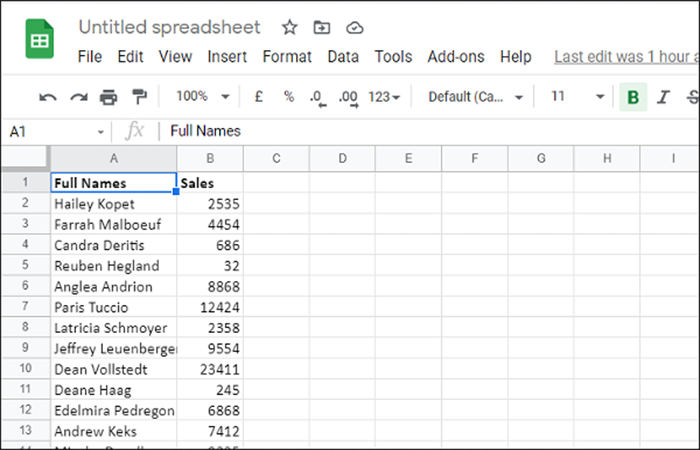Select column D header
700x450 pixels.
(342, 158)
